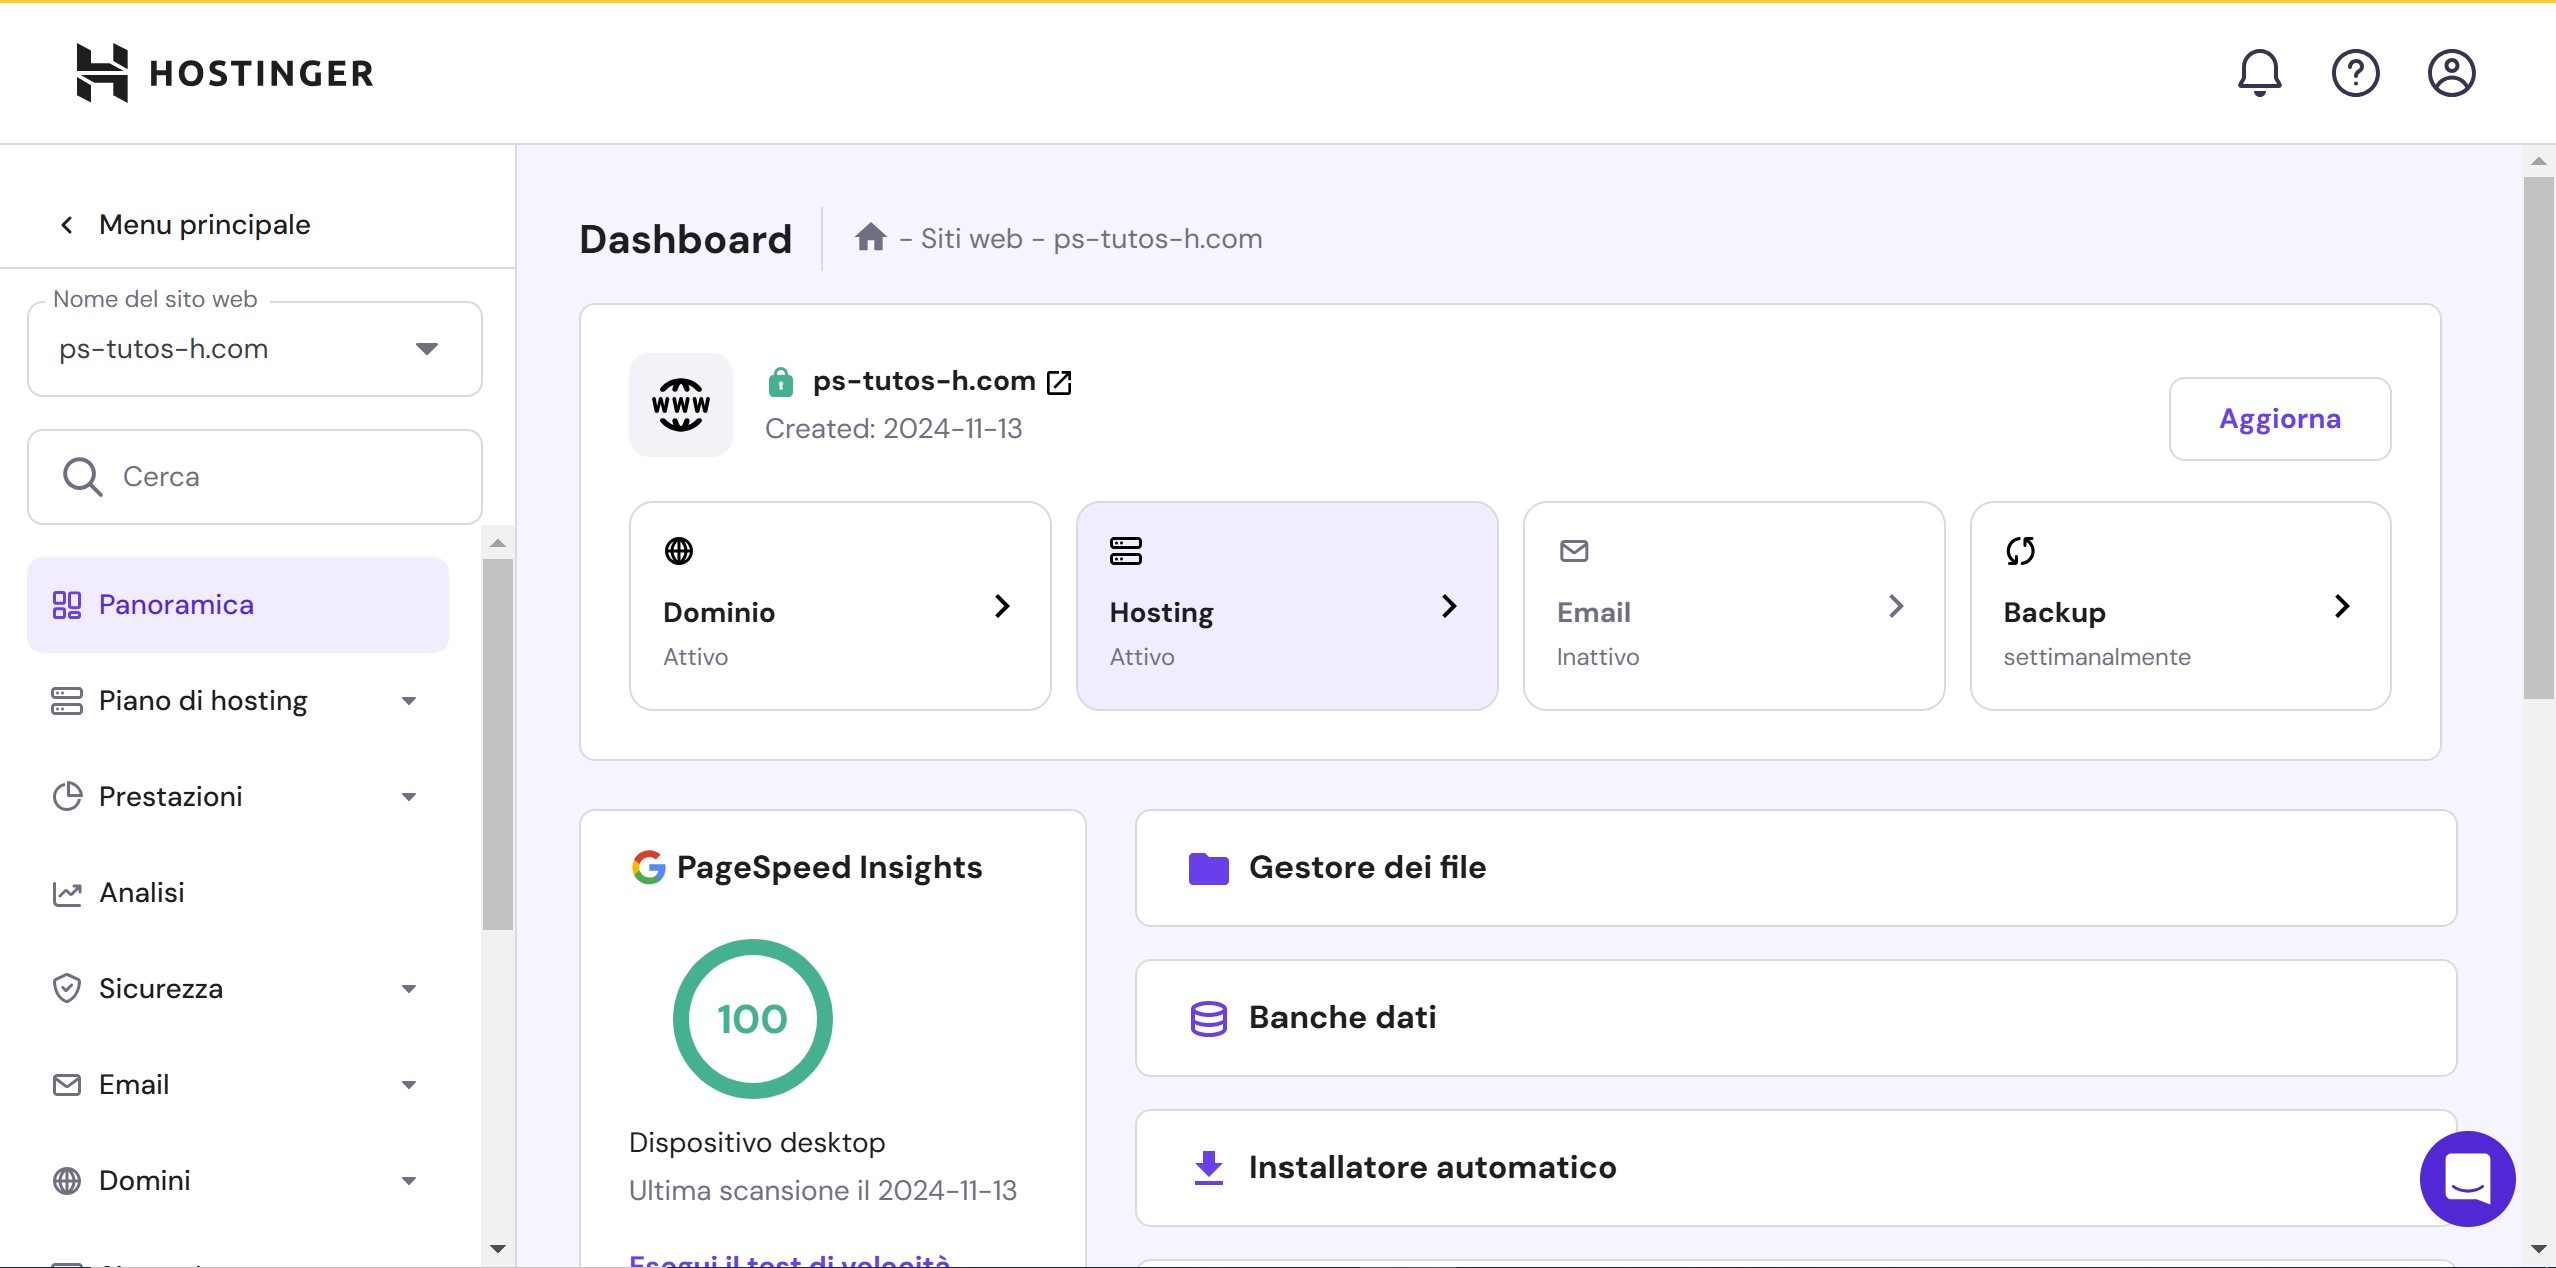Click the purple folder icon for Gestore dei file

coord(1209,868)
